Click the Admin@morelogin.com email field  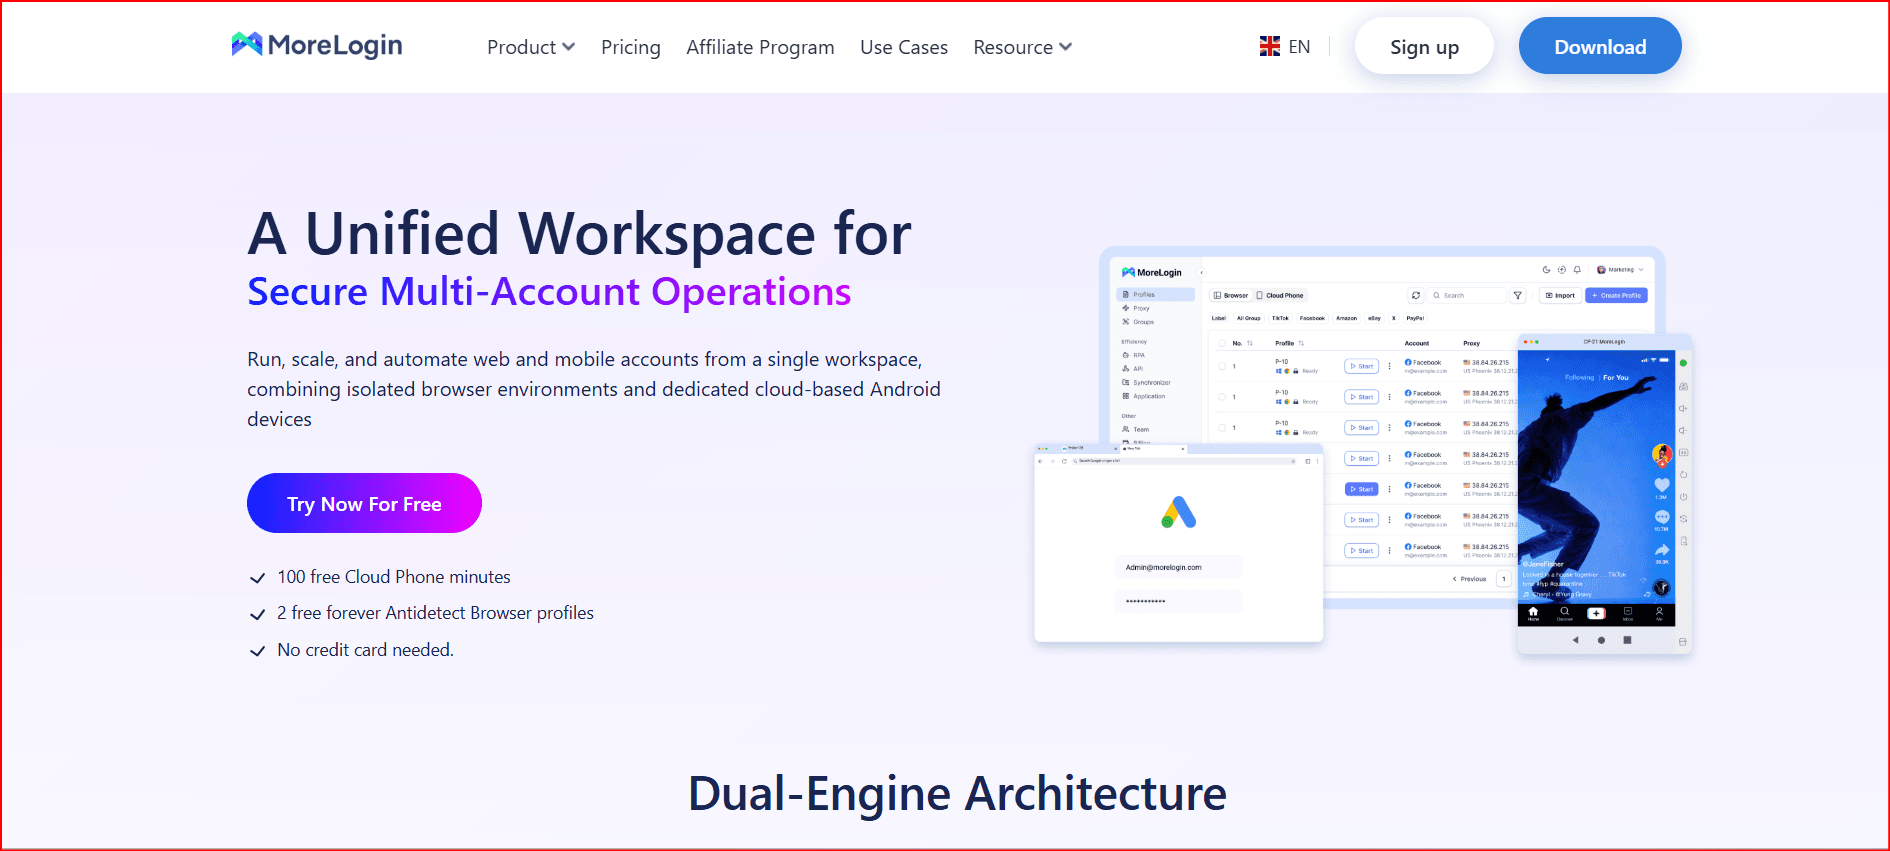coord(1177,567)
